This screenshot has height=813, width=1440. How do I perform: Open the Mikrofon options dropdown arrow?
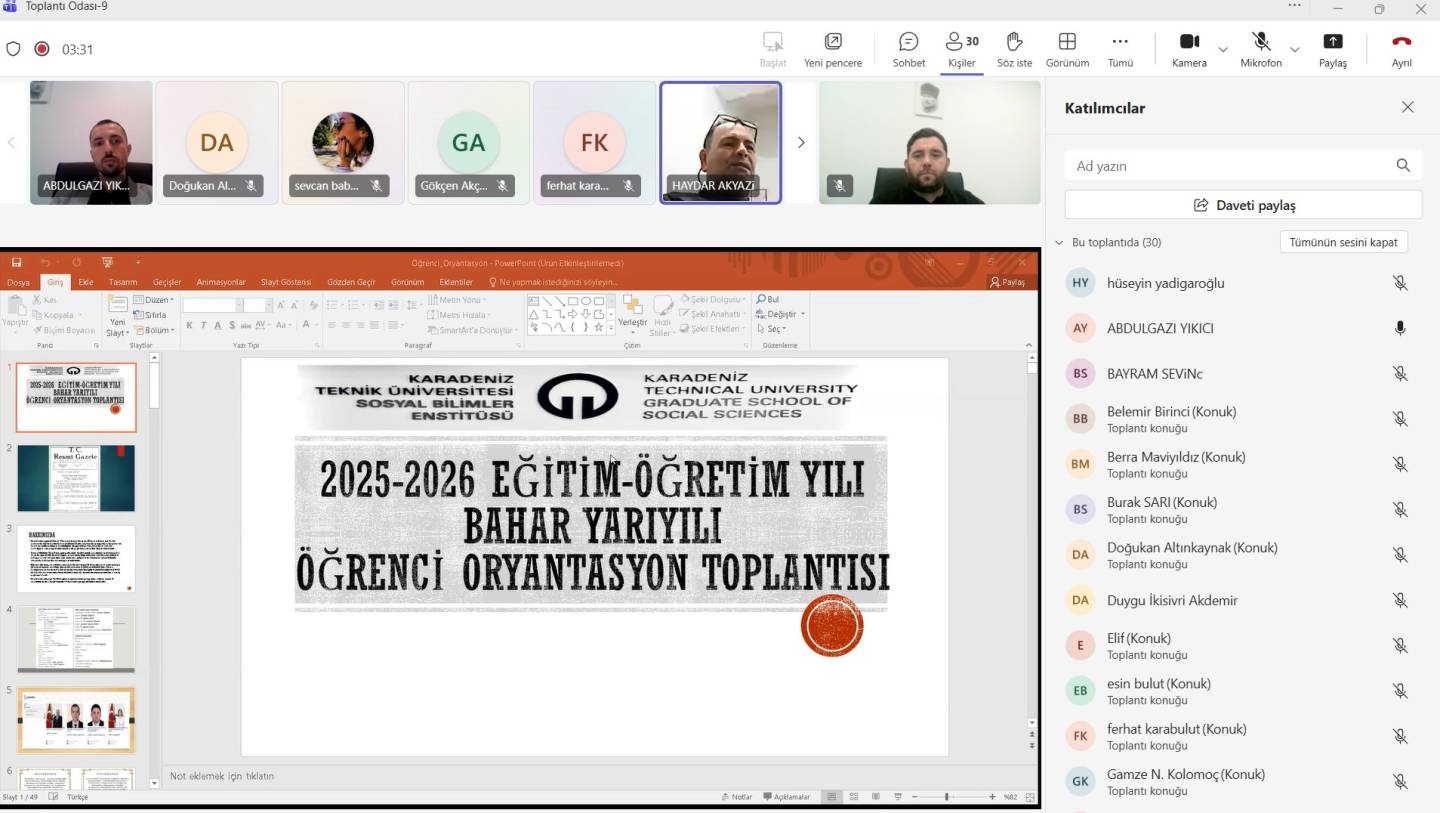coord(1295,49)
